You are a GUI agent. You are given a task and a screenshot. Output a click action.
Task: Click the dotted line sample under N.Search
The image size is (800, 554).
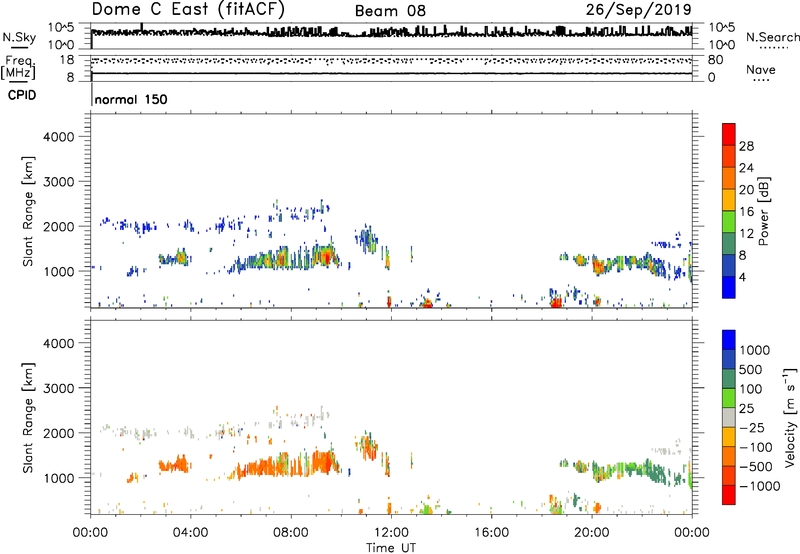(774, 48)
